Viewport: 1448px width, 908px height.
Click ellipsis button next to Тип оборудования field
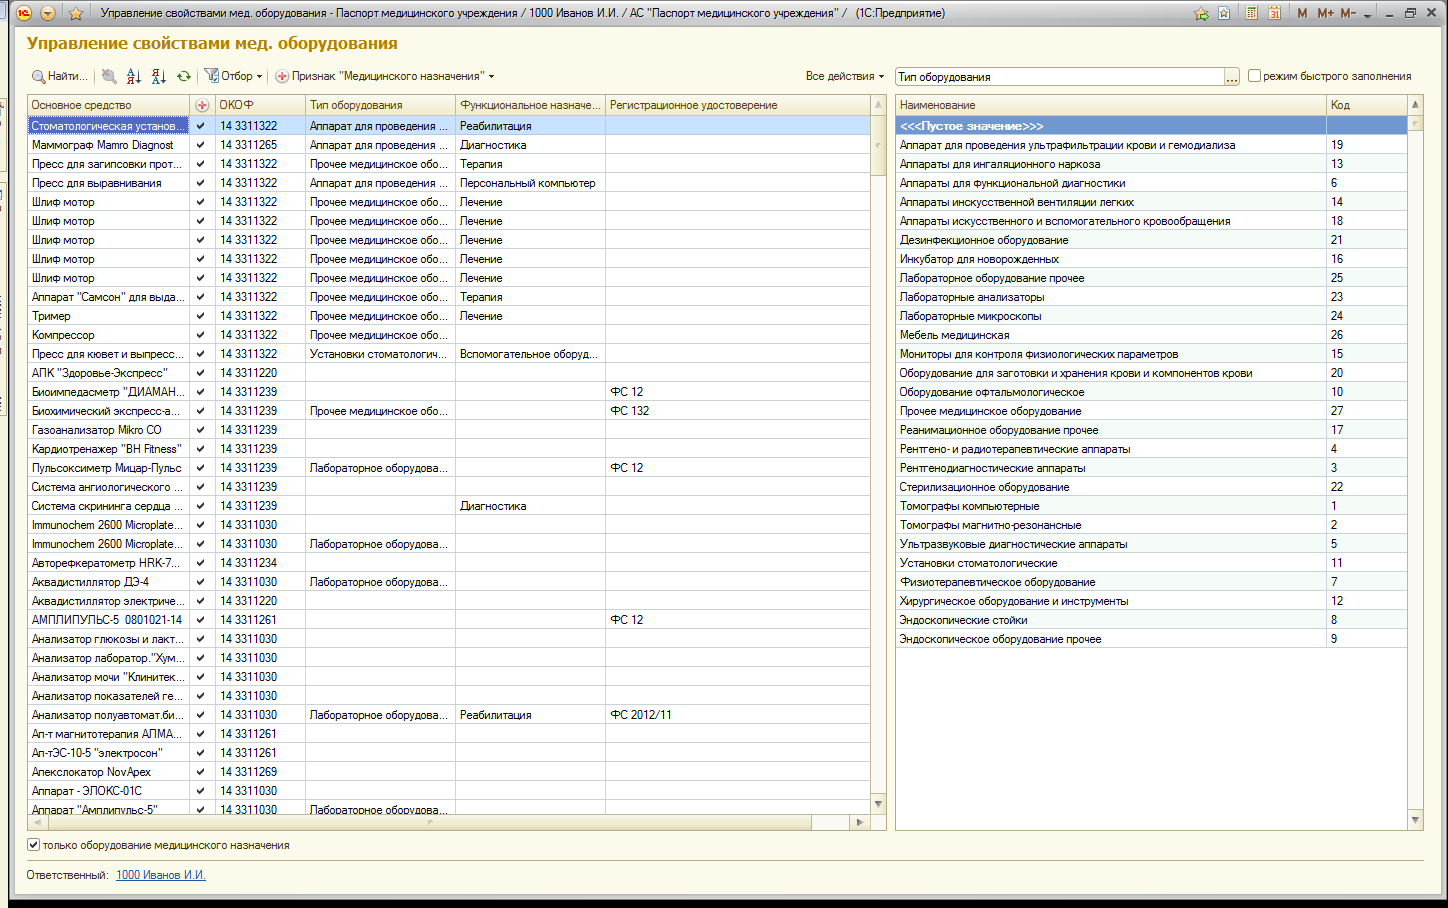click(x=1232, y=77)
